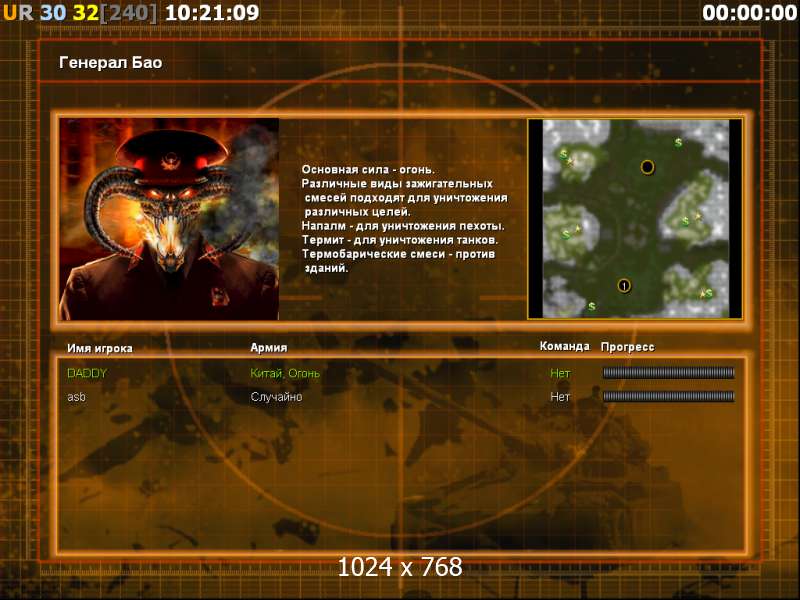Screen dimensions: 800x600
Task: Click DADDY's loading progress bar
Action: point(668,373)
